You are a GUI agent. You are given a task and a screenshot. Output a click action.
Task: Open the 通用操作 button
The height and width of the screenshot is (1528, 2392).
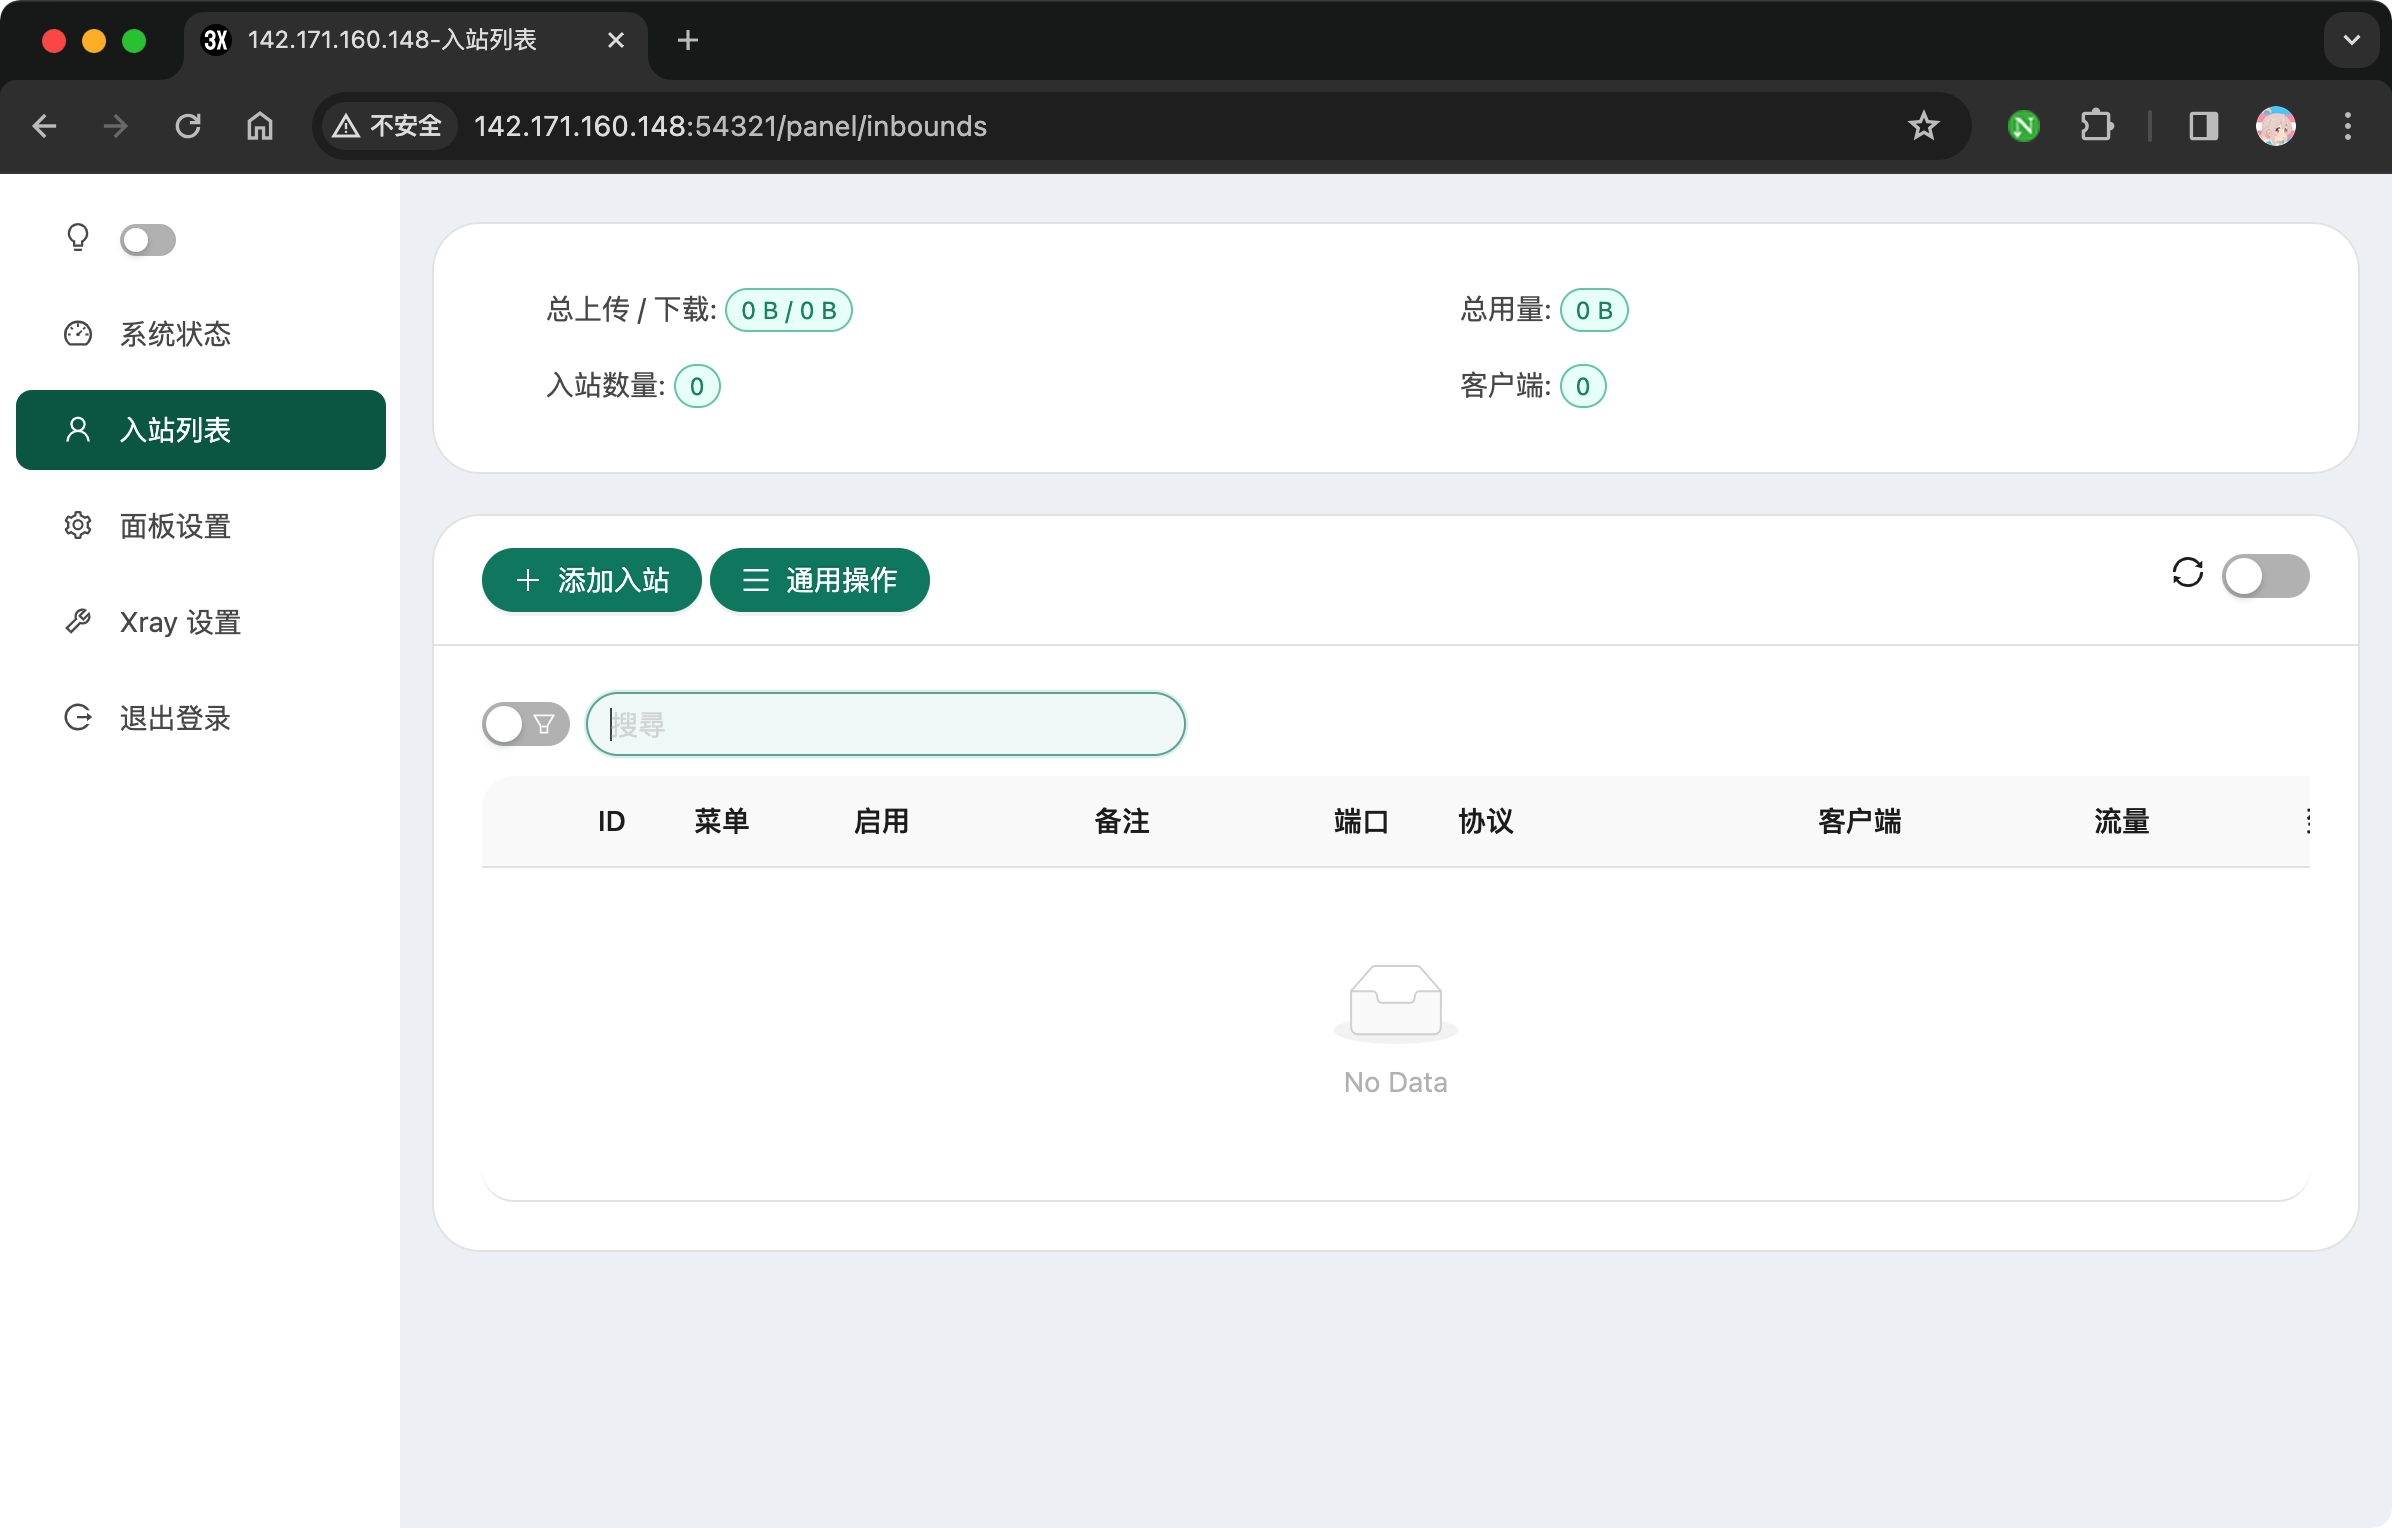(x=819, y=580)
